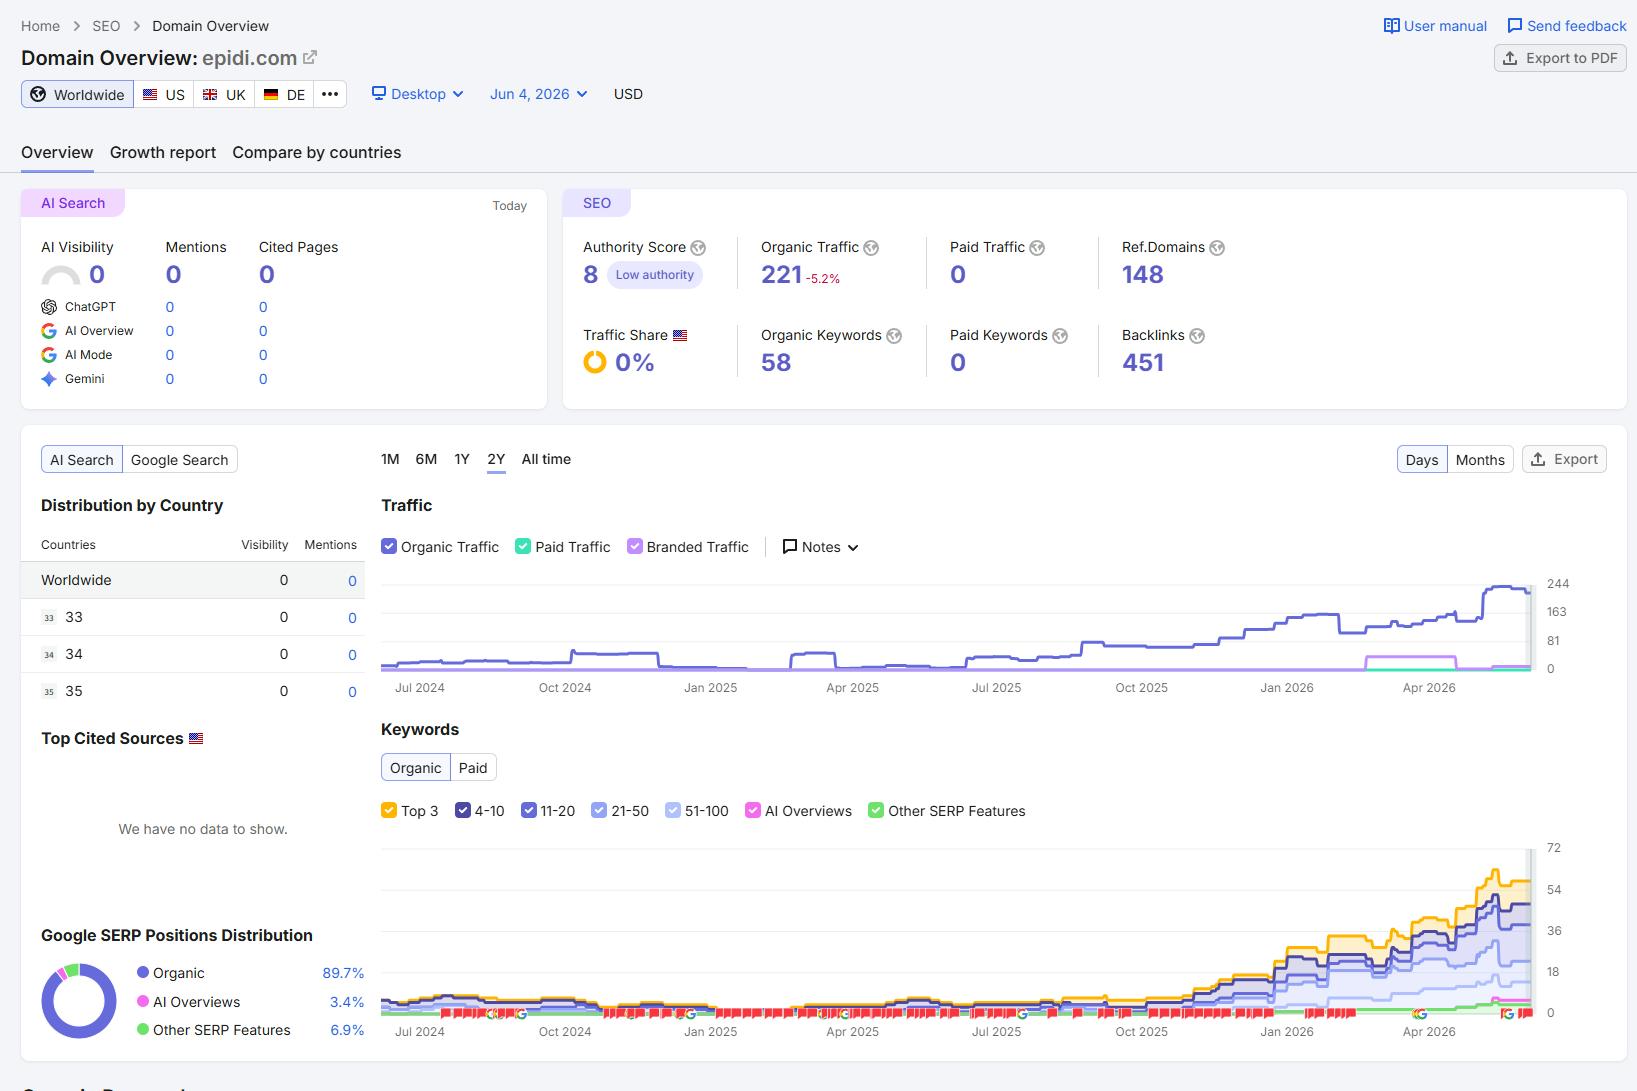Switch to Growth report tab
Screen dimensions: 1637x1091
(x=163, y=152)
